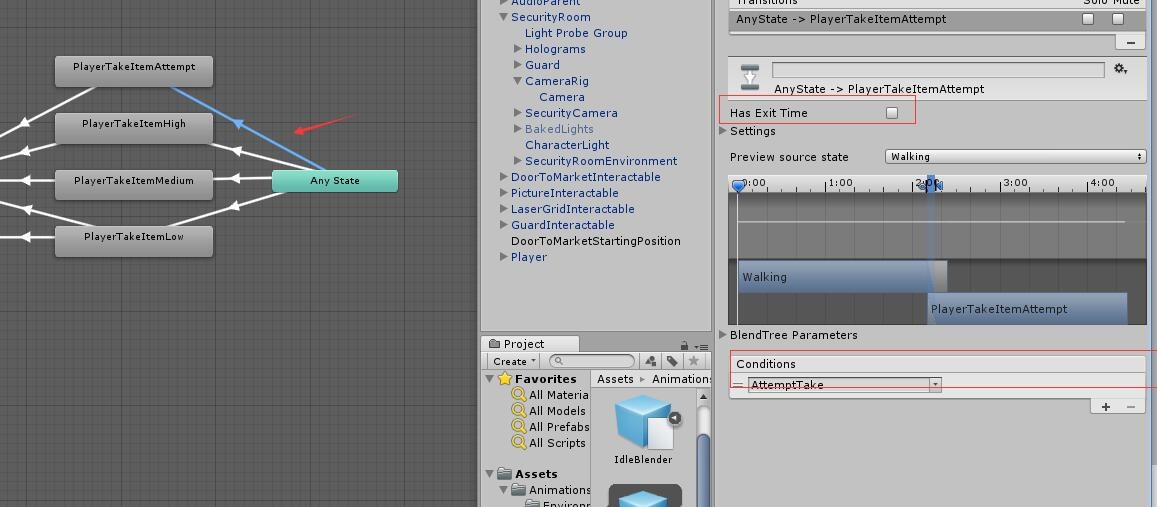The height and width of the screenshot is (507, 1157).
Task: Click the Search by Label tag icon
Action: [x=671, y=361]
